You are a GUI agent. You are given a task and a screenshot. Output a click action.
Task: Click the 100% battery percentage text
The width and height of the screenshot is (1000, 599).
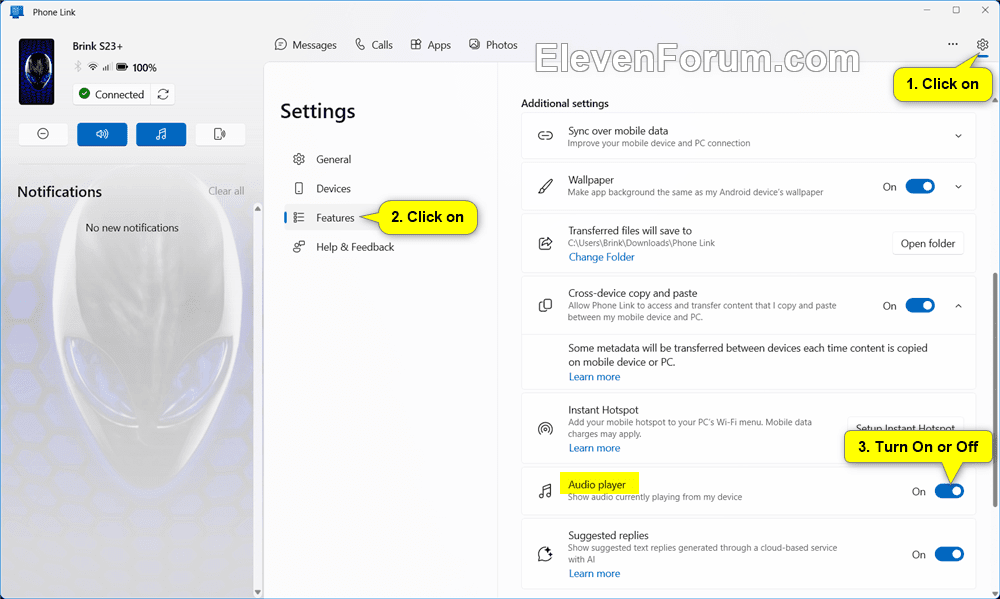[144, 68]
